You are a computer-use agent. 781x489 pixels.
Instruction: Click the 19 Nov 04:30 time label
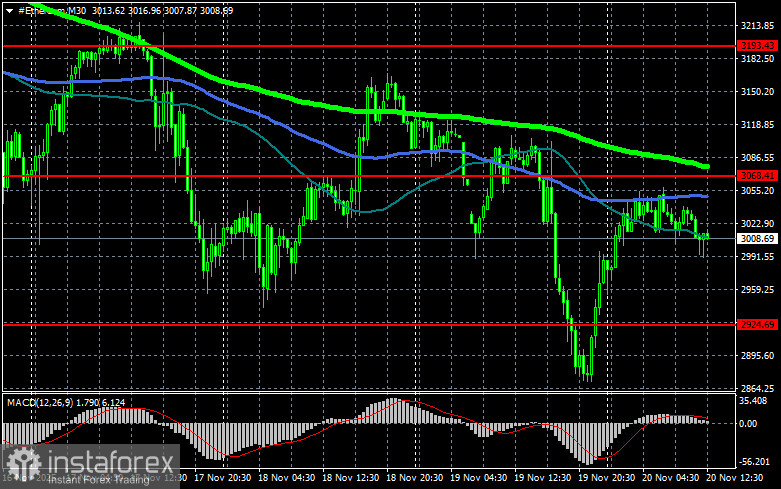tap(479, 478)
